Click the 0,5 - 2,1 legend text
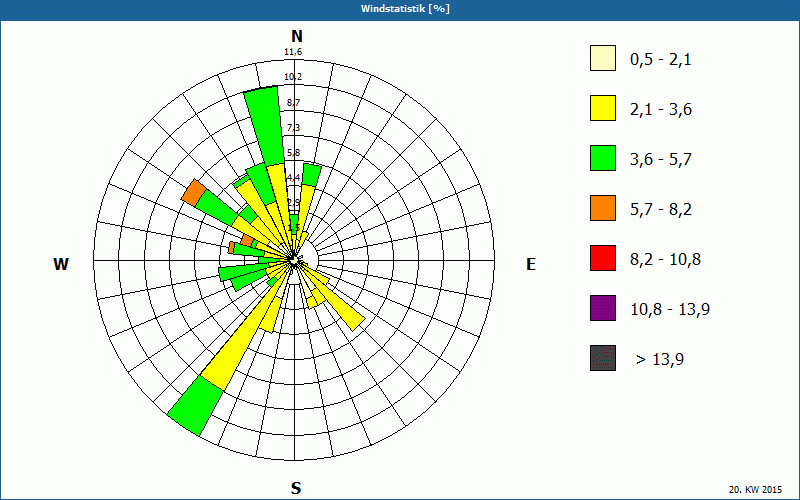 (661, 60)
